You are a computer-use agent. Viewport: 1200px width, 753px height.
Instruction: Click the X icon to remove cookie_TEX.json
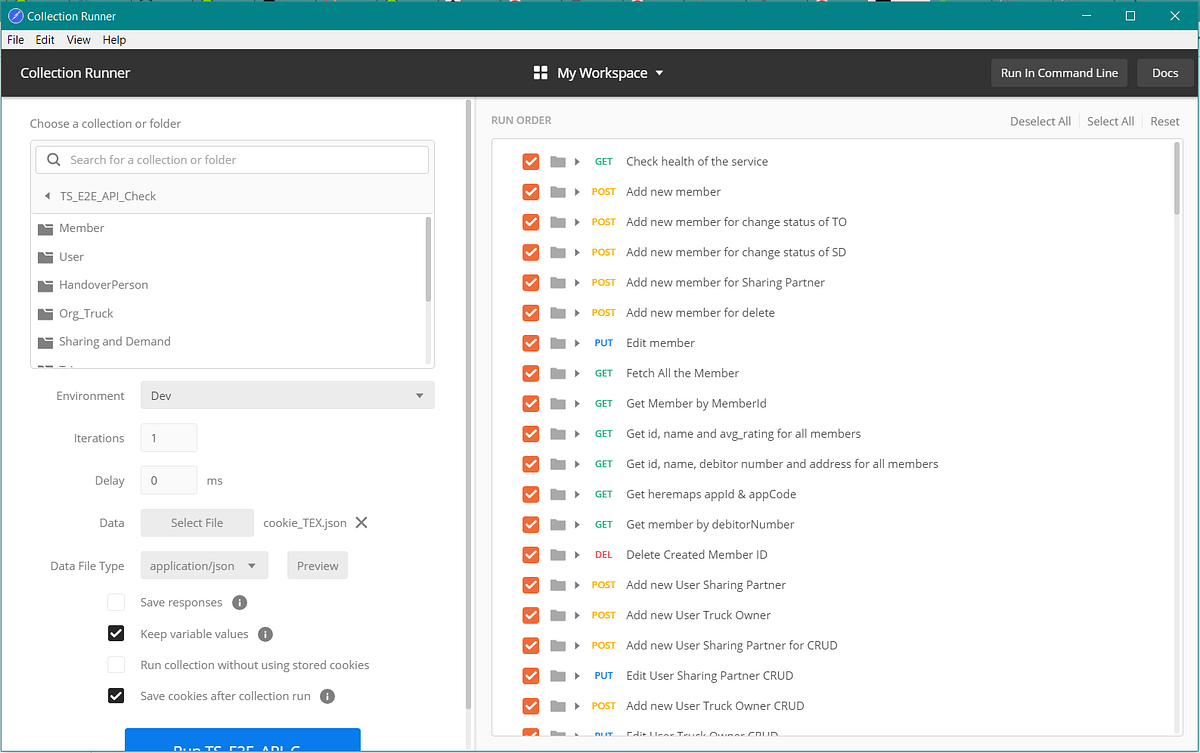click(x=361, y=522)
